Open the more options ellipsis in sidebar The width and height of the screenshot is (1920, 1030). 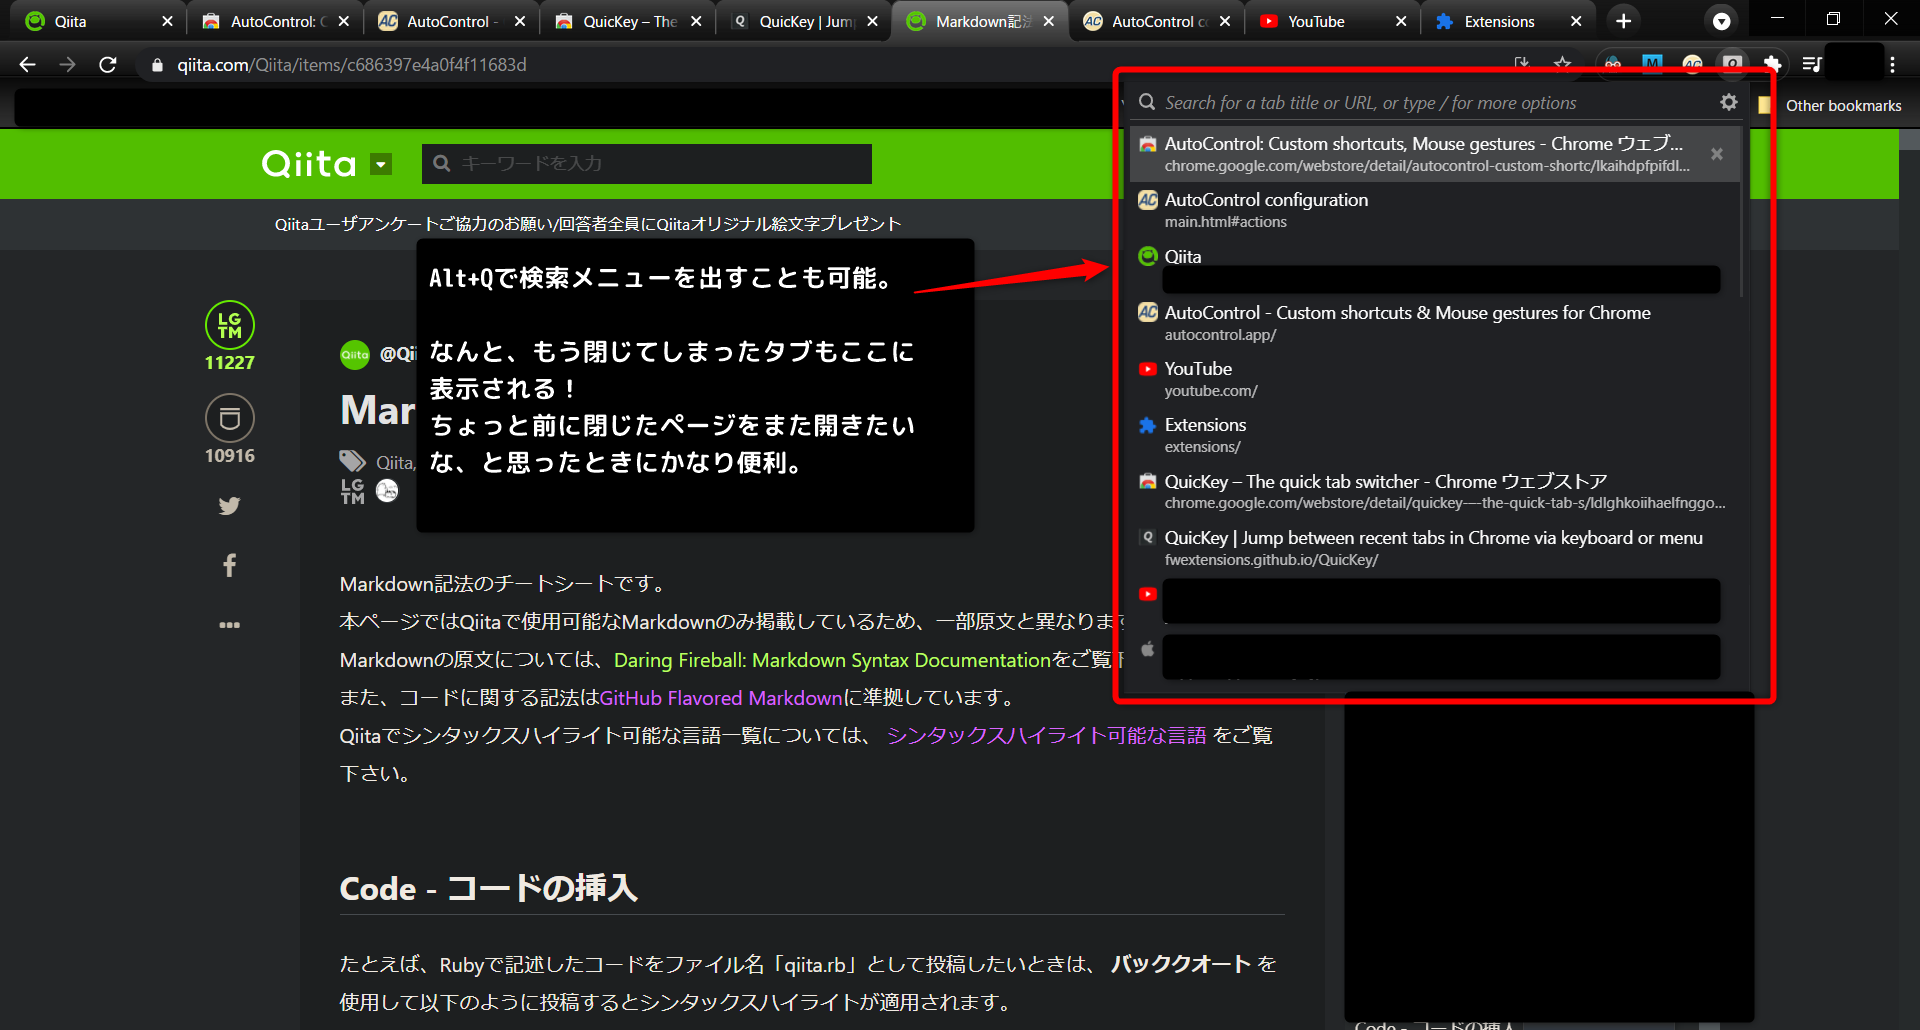(x=230, y=625)
